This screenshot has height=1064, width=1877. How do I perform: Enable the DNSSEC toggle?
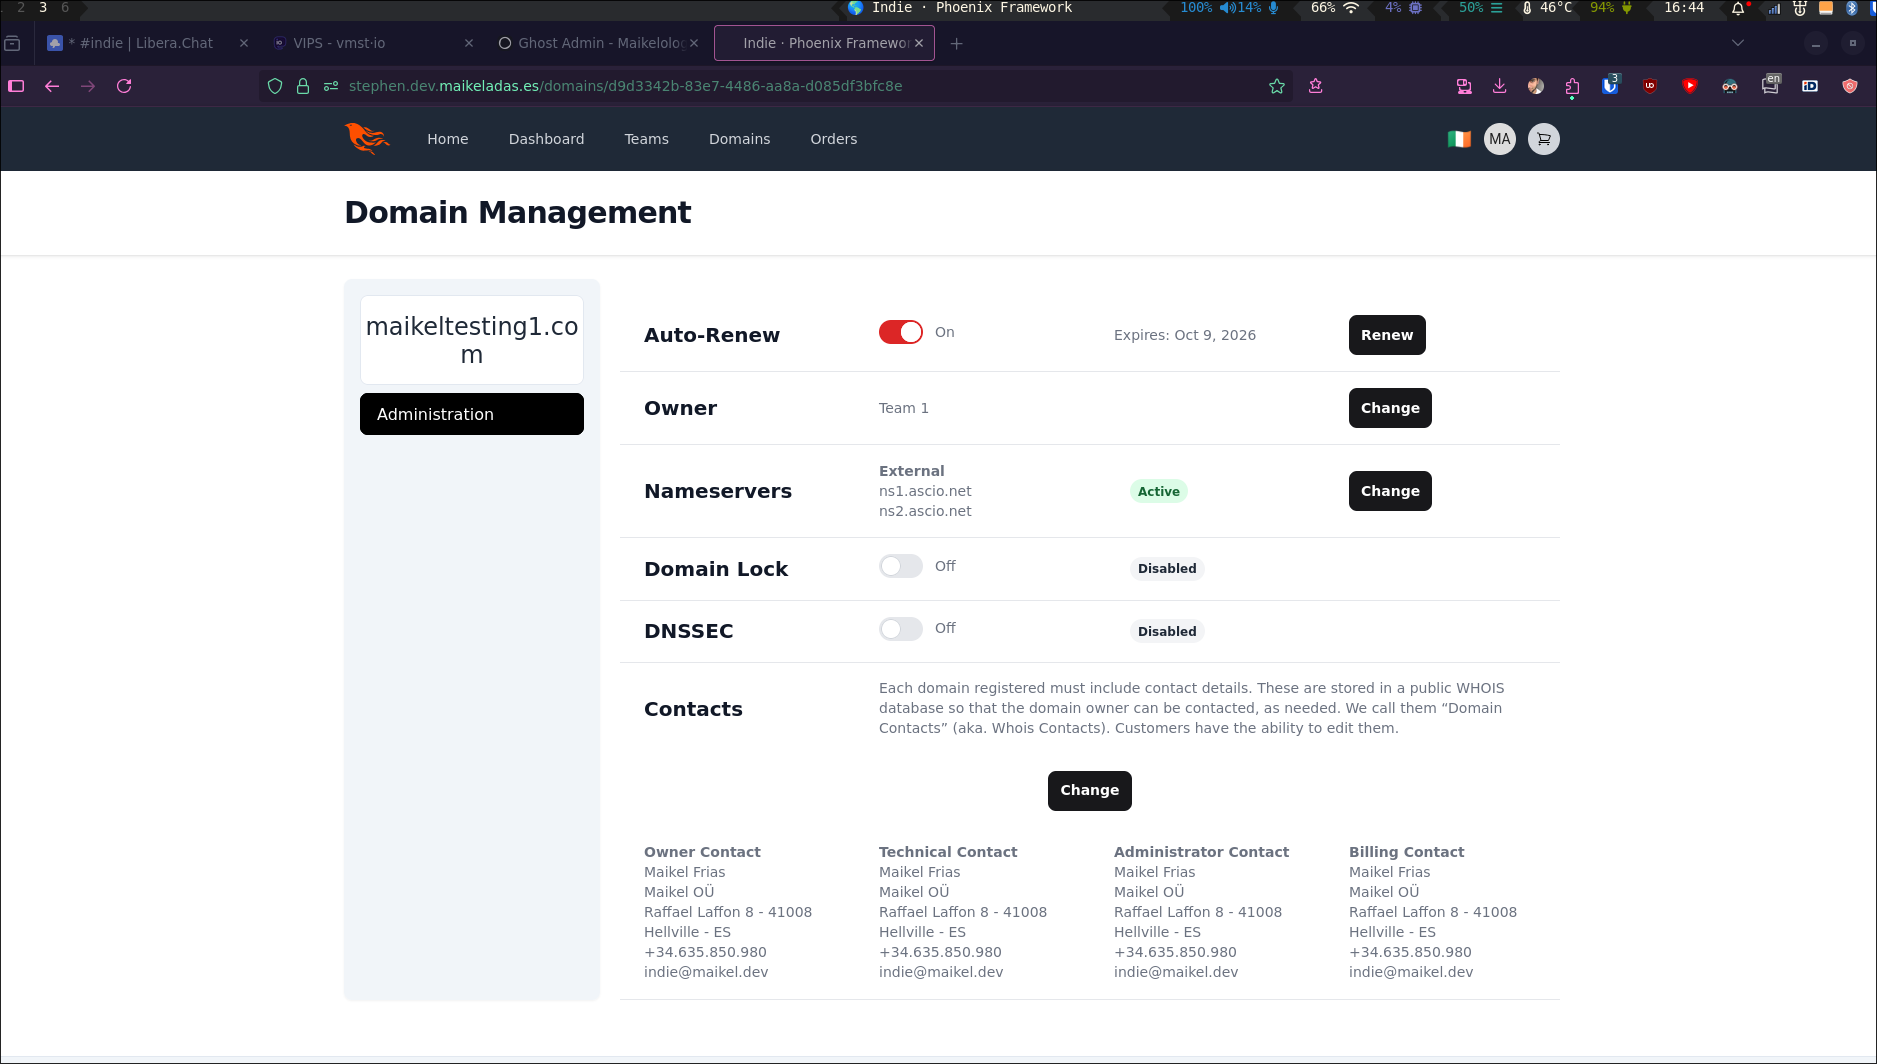pos(900,628)
